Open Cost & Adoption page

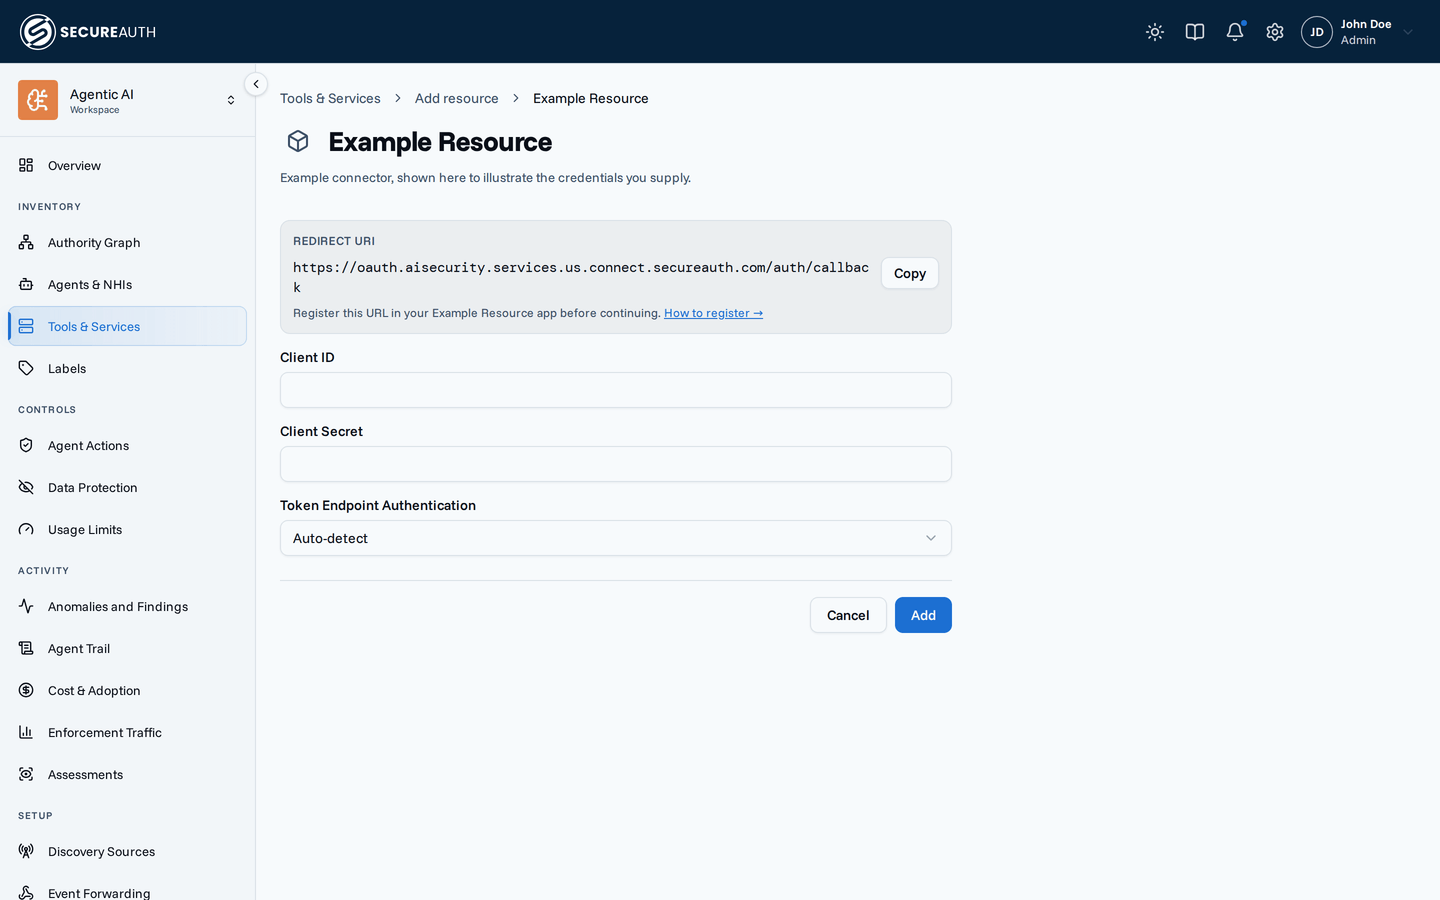[127, 690]
